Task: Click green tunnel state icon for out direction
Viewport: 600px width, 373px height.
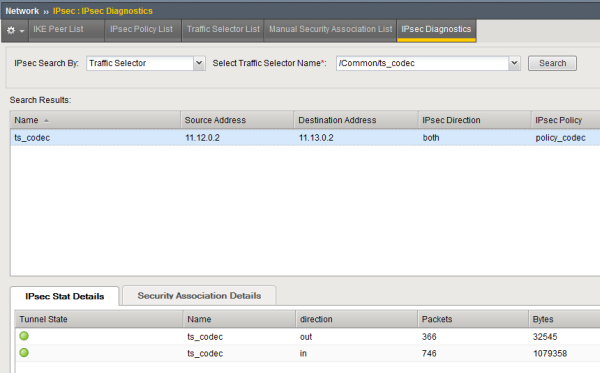Action: (x=24, y=336)
